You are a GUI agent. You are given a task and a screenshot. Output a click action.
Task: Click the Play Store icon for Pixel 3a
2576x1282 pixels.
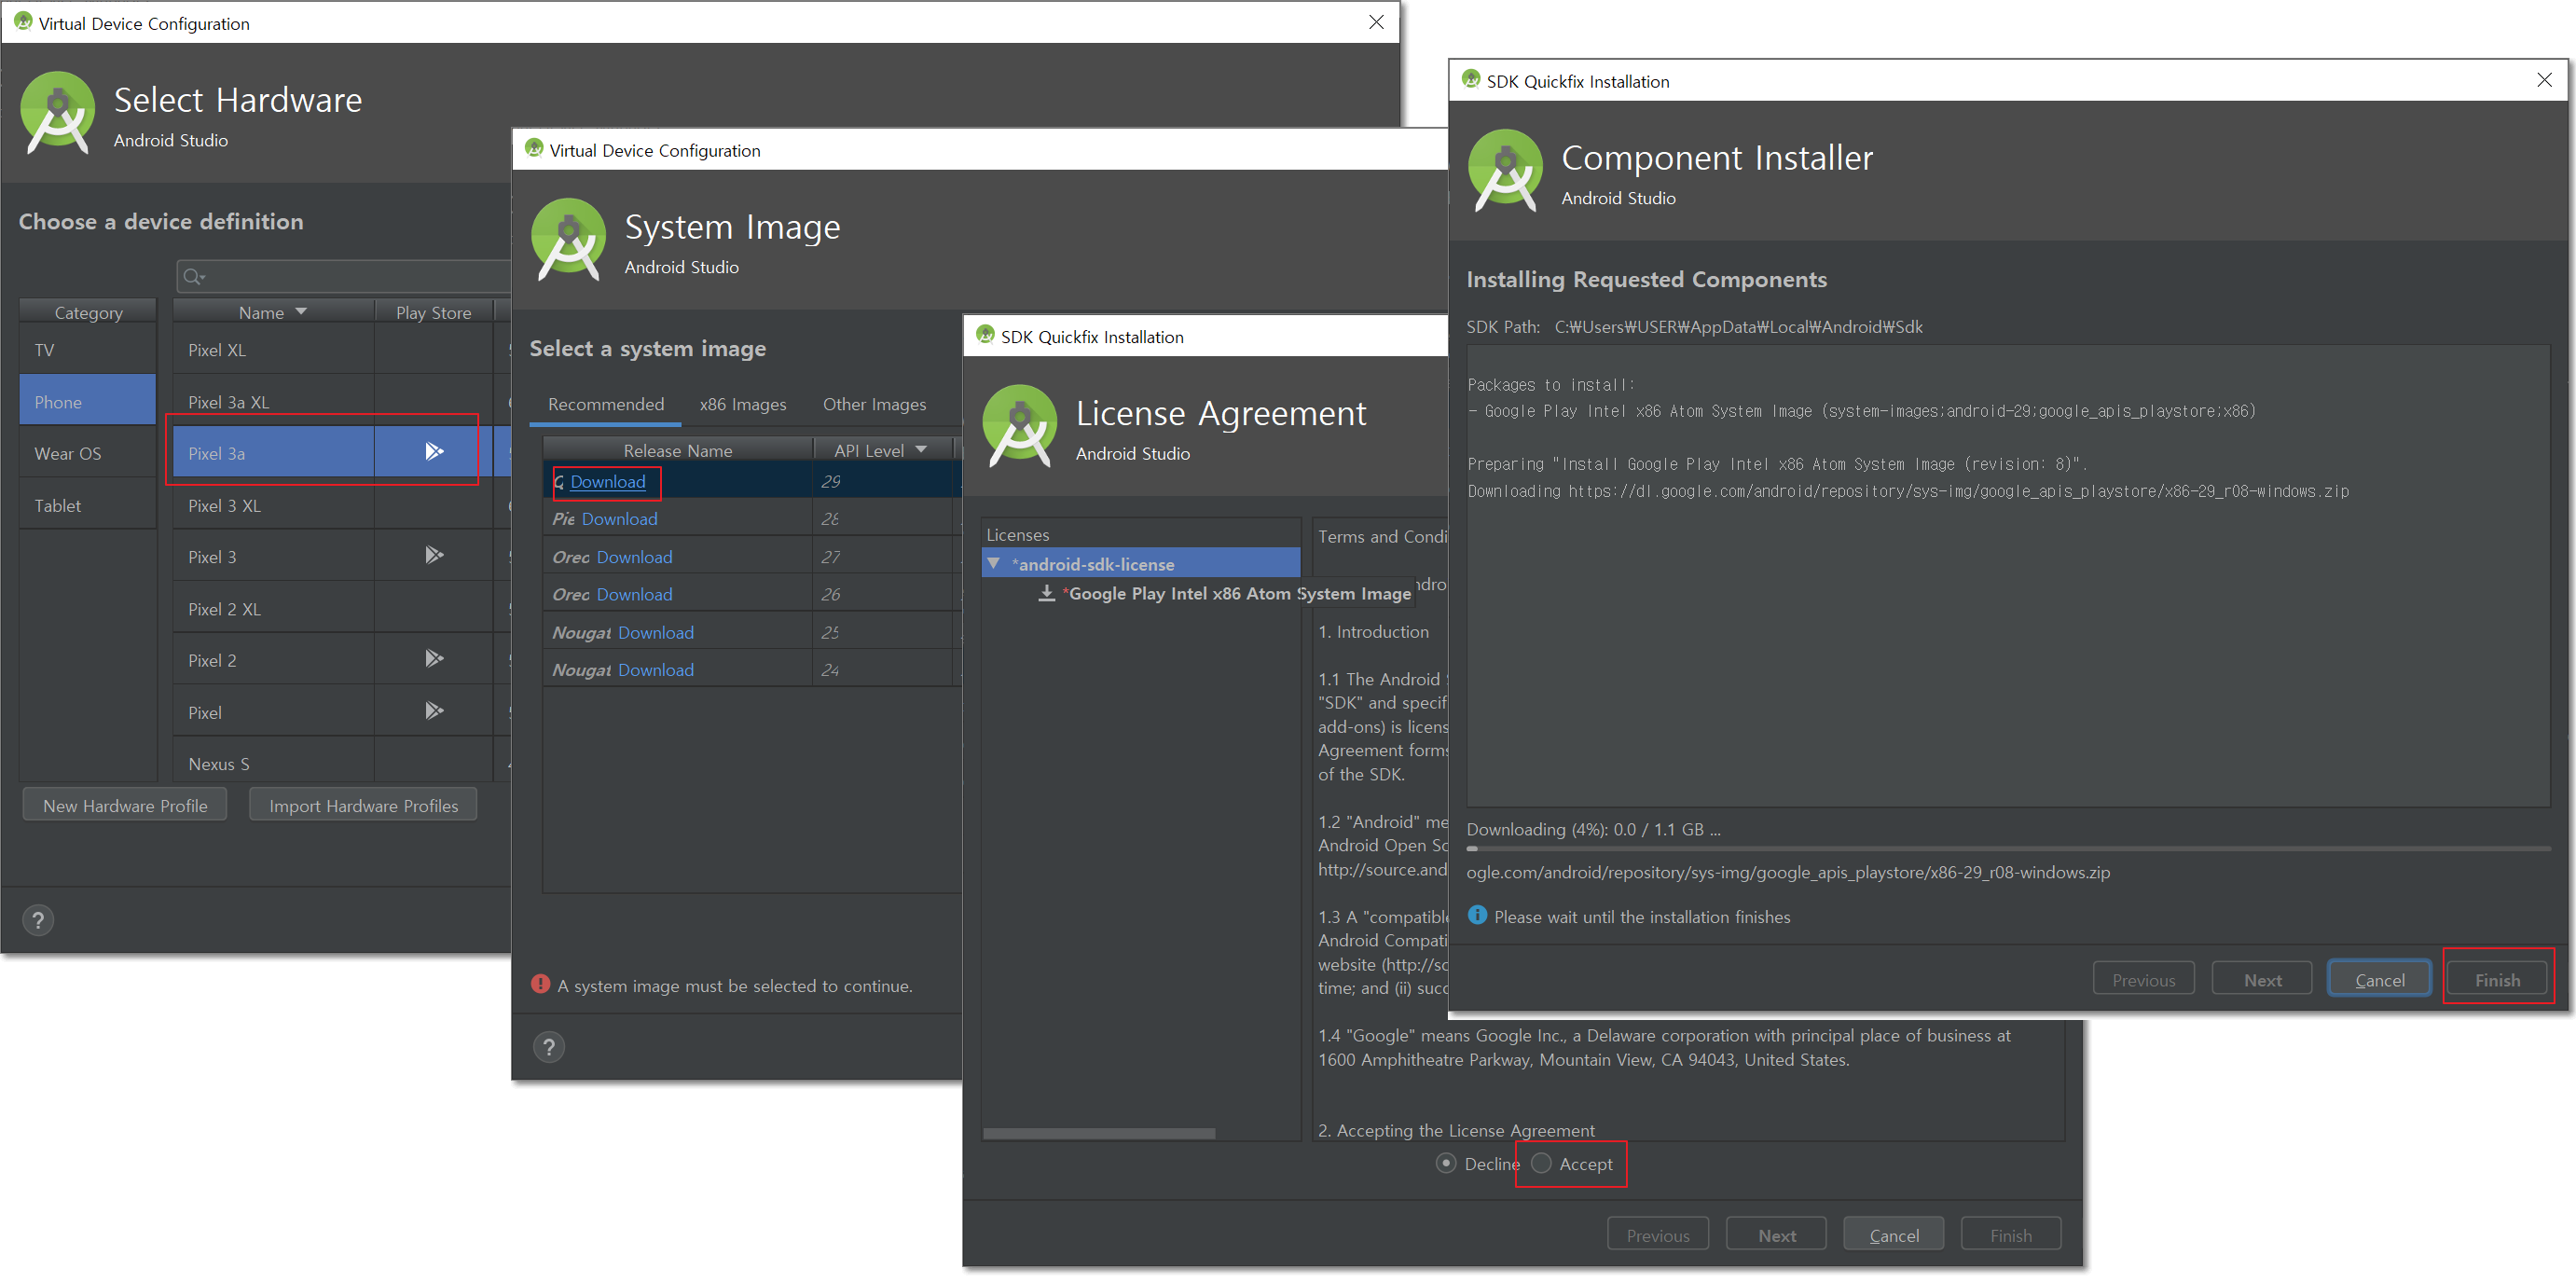[434, 452]
